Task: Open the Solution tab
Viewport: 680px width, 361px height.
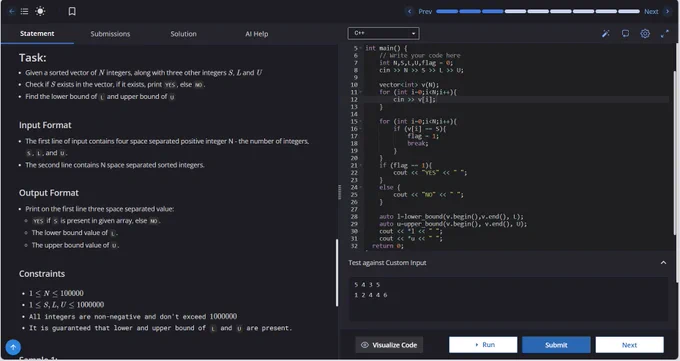Action: (x=183, y=34)
